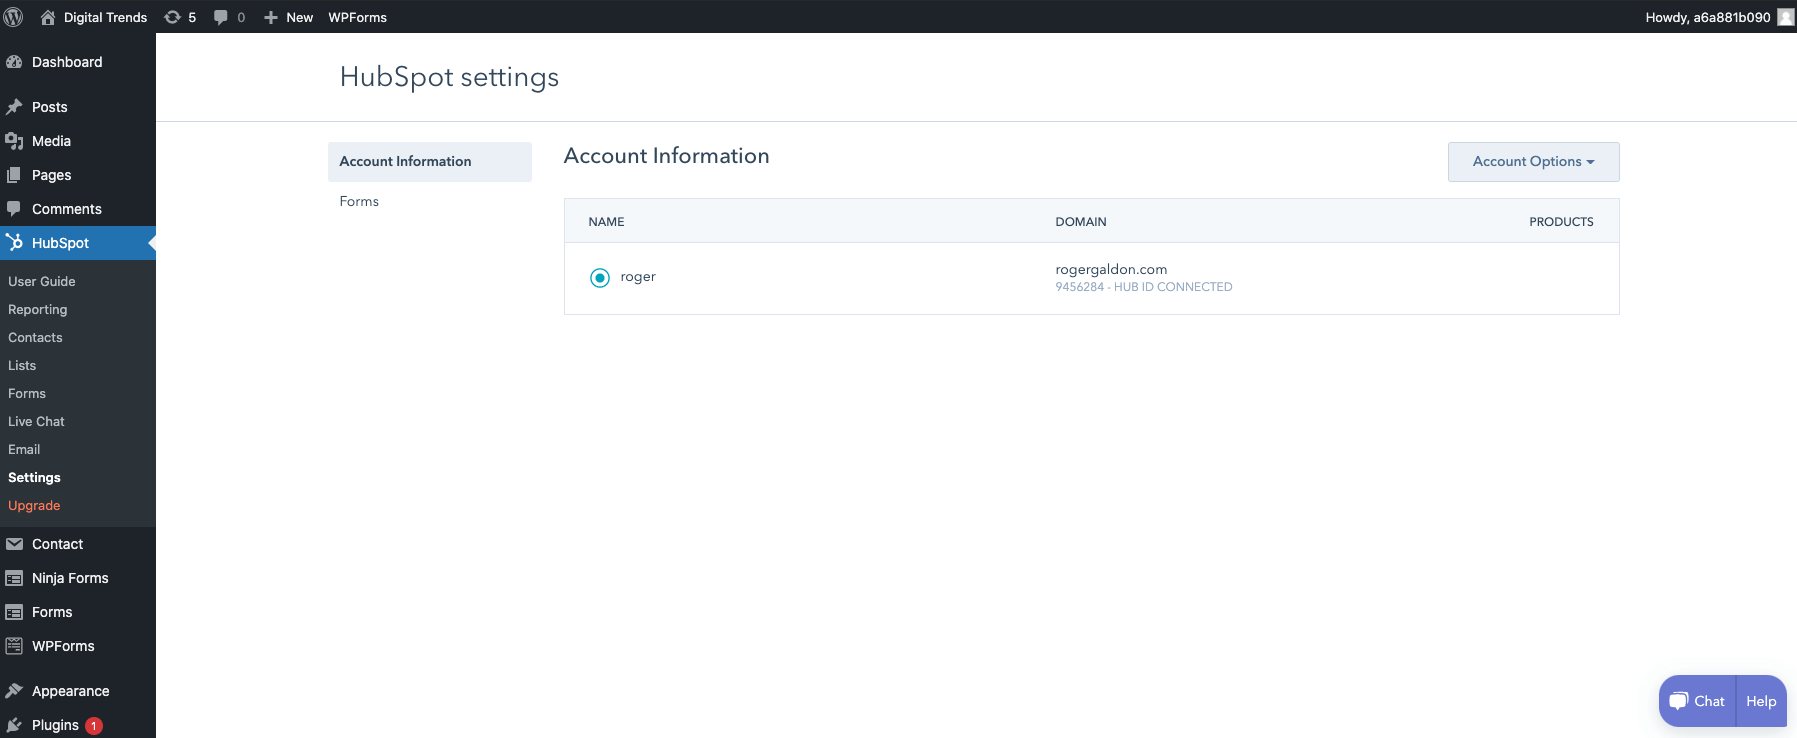Click the plus icon next to New
The height and width of the screenshot is (738, 1797).
click(x=271, y=17)
